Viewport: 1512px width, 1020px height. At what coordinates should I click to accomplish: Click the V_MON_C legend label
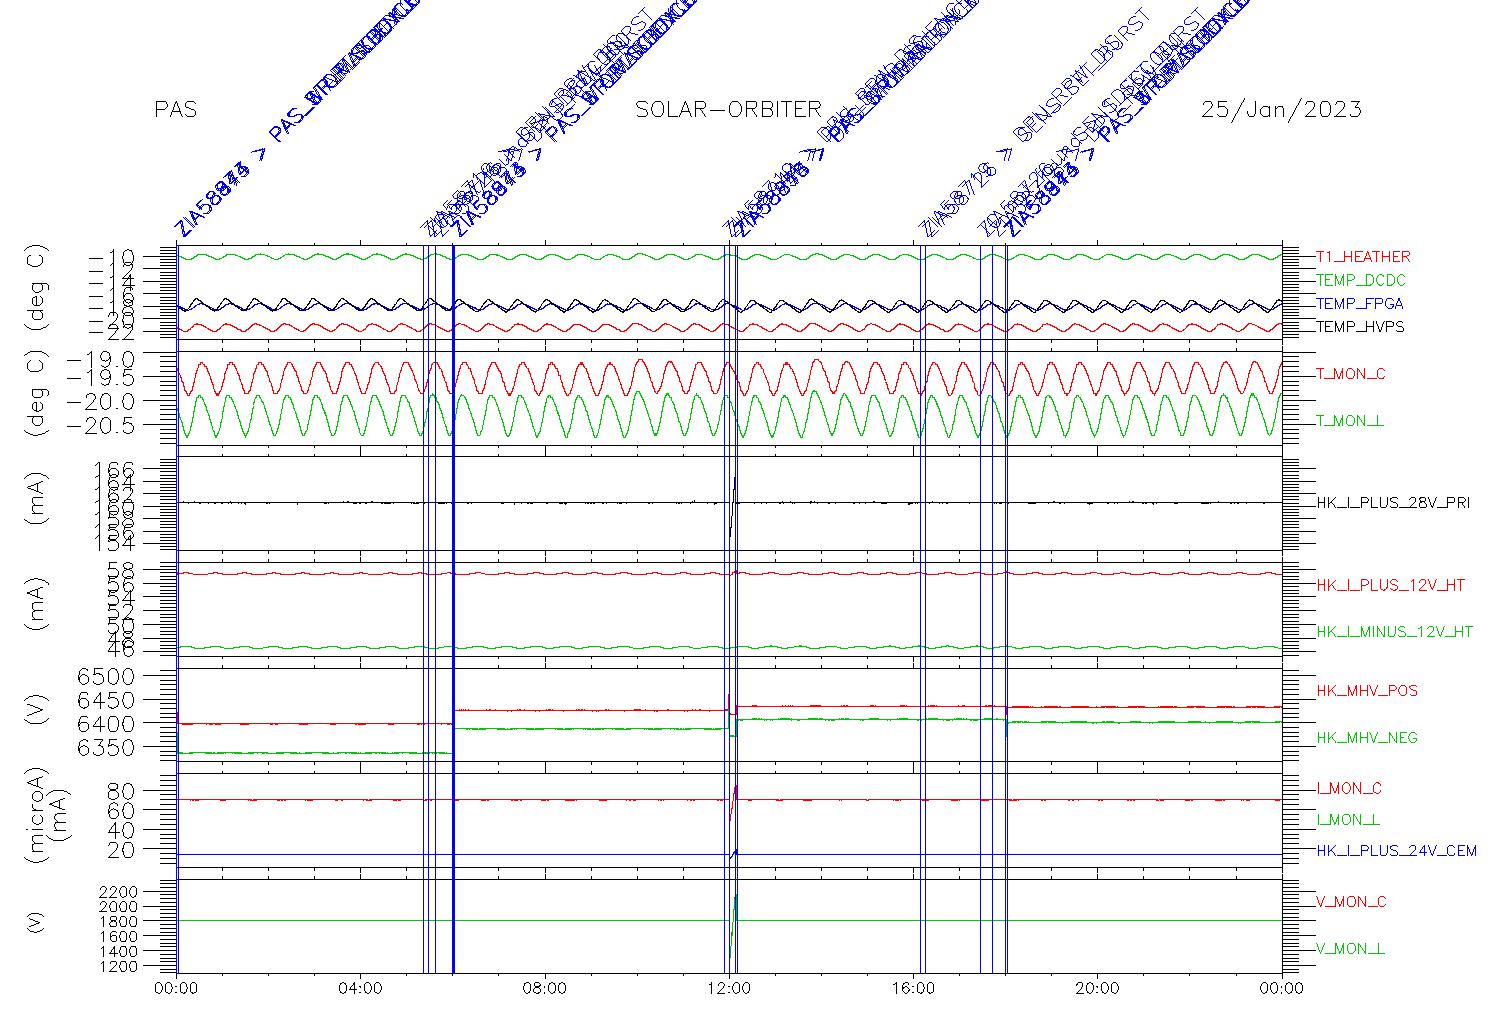[x=1351, y=902]
